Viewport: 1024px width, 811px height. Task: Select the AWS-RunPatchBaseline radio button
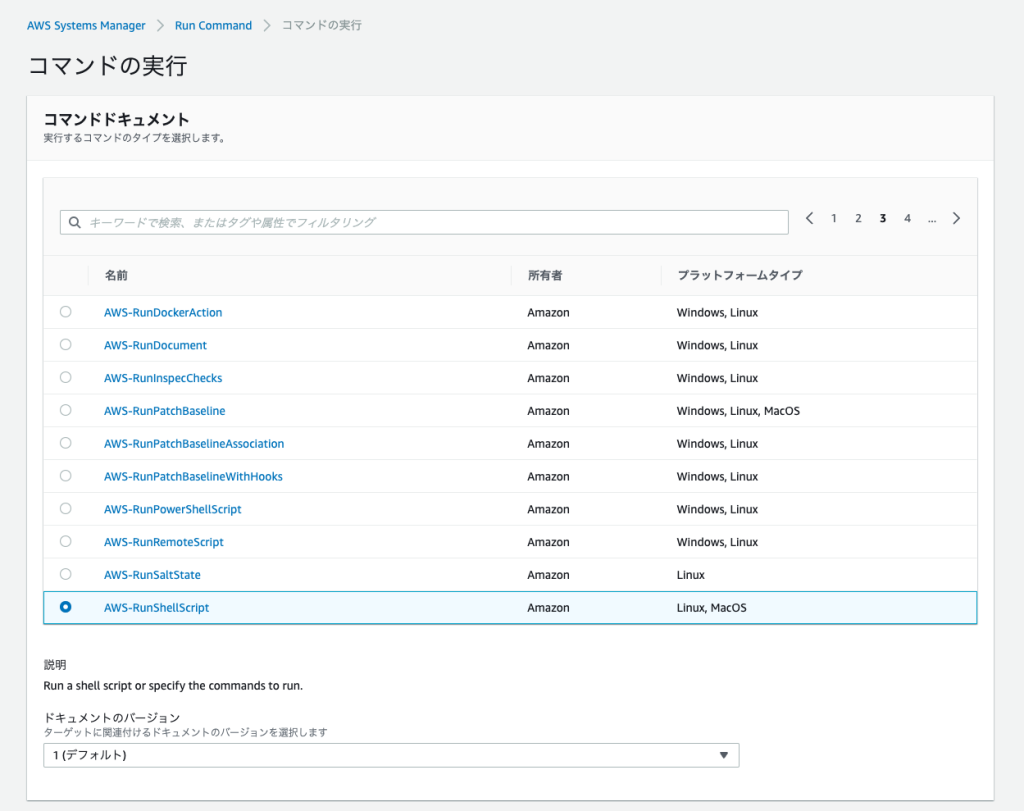pos(65,410)
